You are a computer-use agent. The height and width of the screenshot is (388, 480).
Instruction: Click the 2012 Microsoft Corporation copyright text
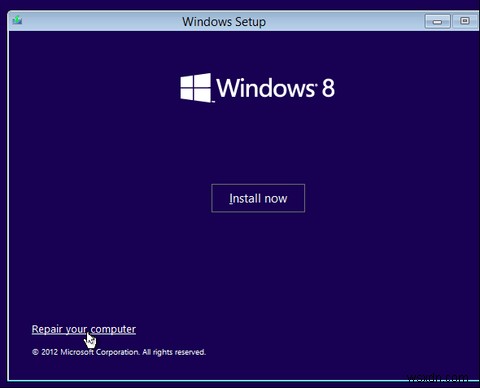tap(119, 352)
